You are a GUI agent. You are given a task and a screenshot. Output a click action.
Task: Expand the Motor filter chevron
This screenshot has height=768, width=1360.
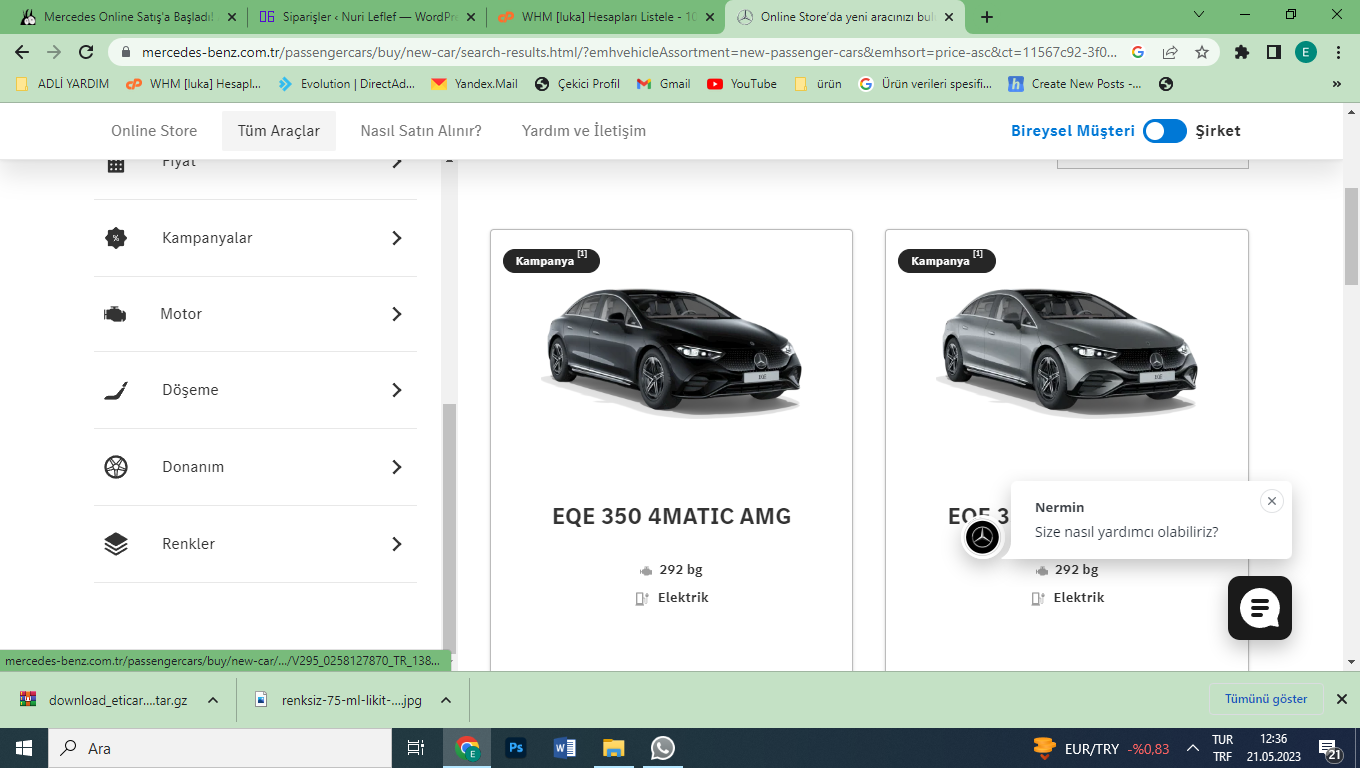[397, 314]
